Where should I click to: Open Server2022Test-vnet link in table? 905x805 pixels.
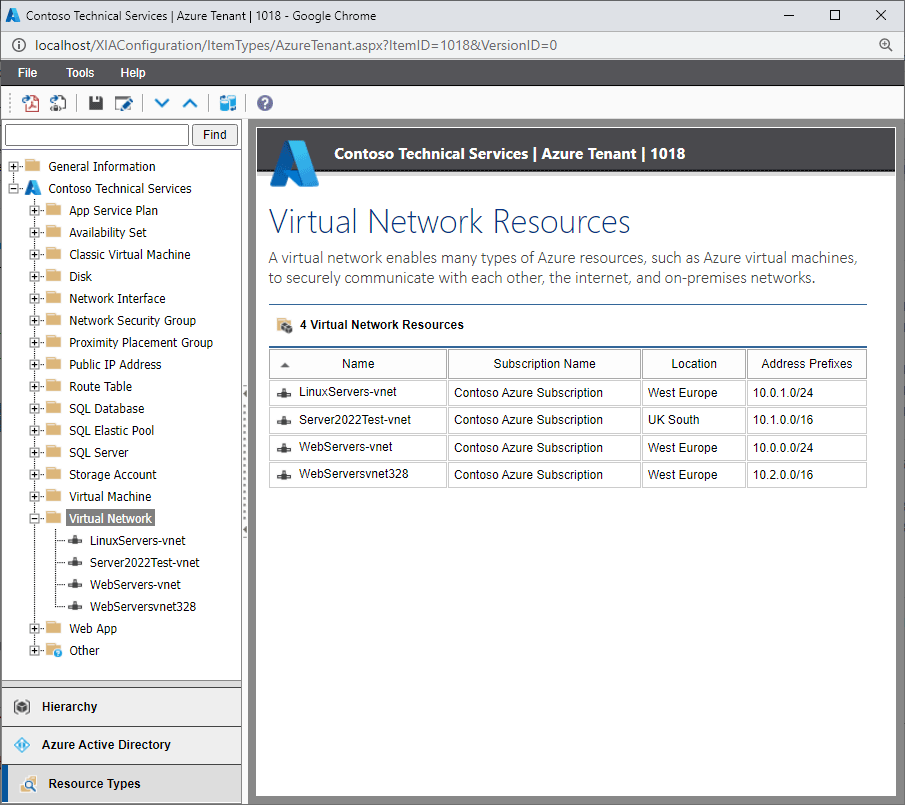354,420
